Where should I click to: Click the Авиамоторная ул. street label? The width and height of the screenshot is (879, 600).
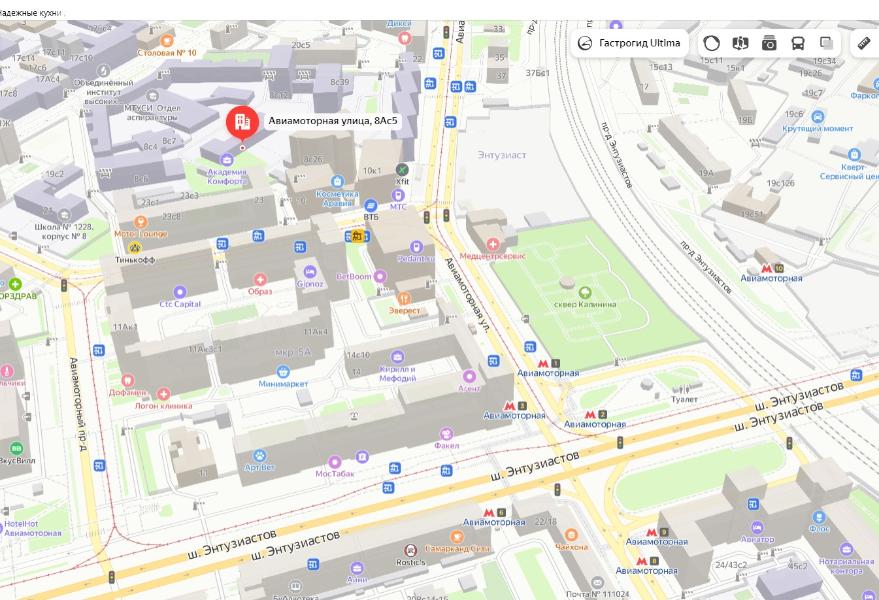468,295
